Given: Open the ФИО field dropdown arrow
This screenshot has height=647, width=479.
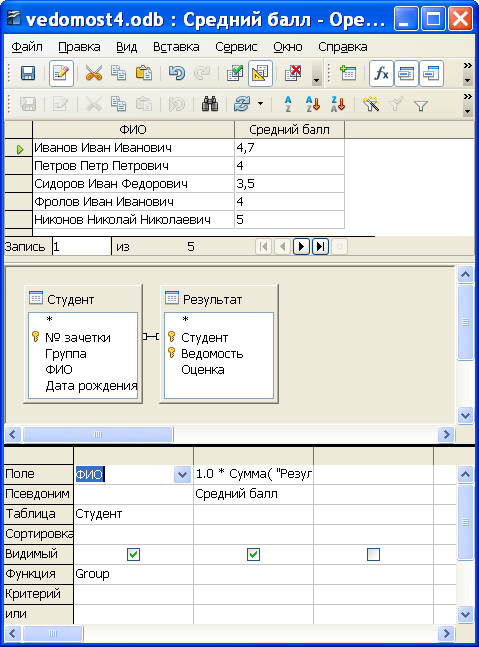Looking at the screenshot, I should coord(182,475).
